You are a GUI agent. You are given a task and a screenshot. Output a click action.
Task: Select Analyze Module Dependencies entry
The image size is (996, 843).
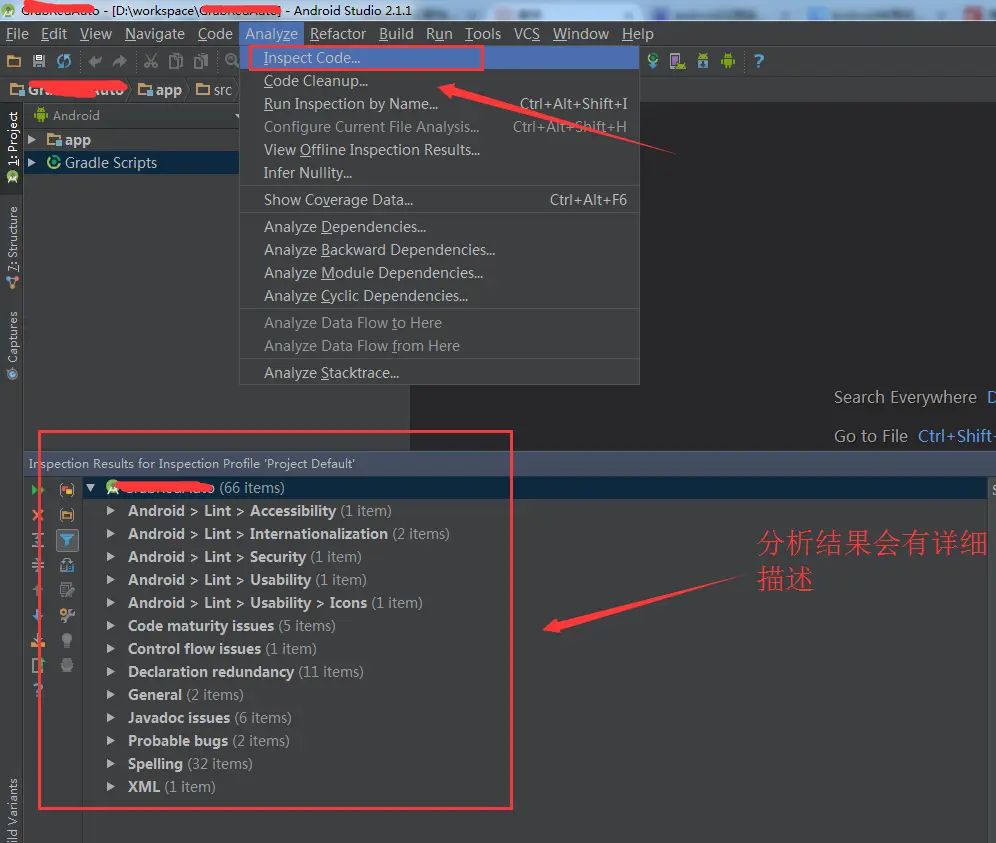click(440, 273)
